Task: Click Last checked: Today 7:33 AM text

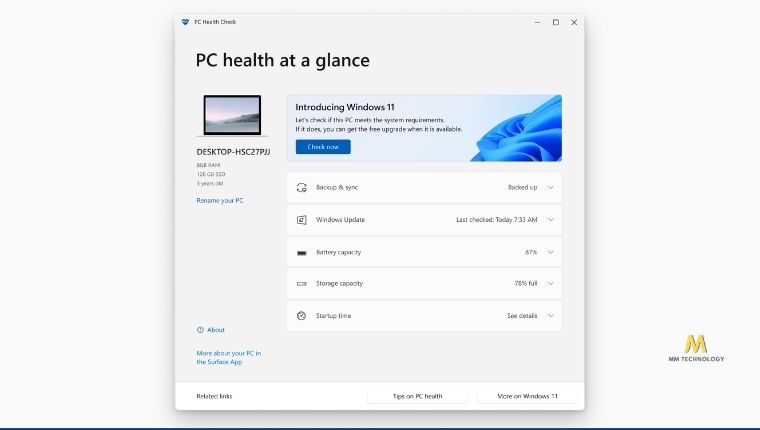Action: [x=496, y=220]
